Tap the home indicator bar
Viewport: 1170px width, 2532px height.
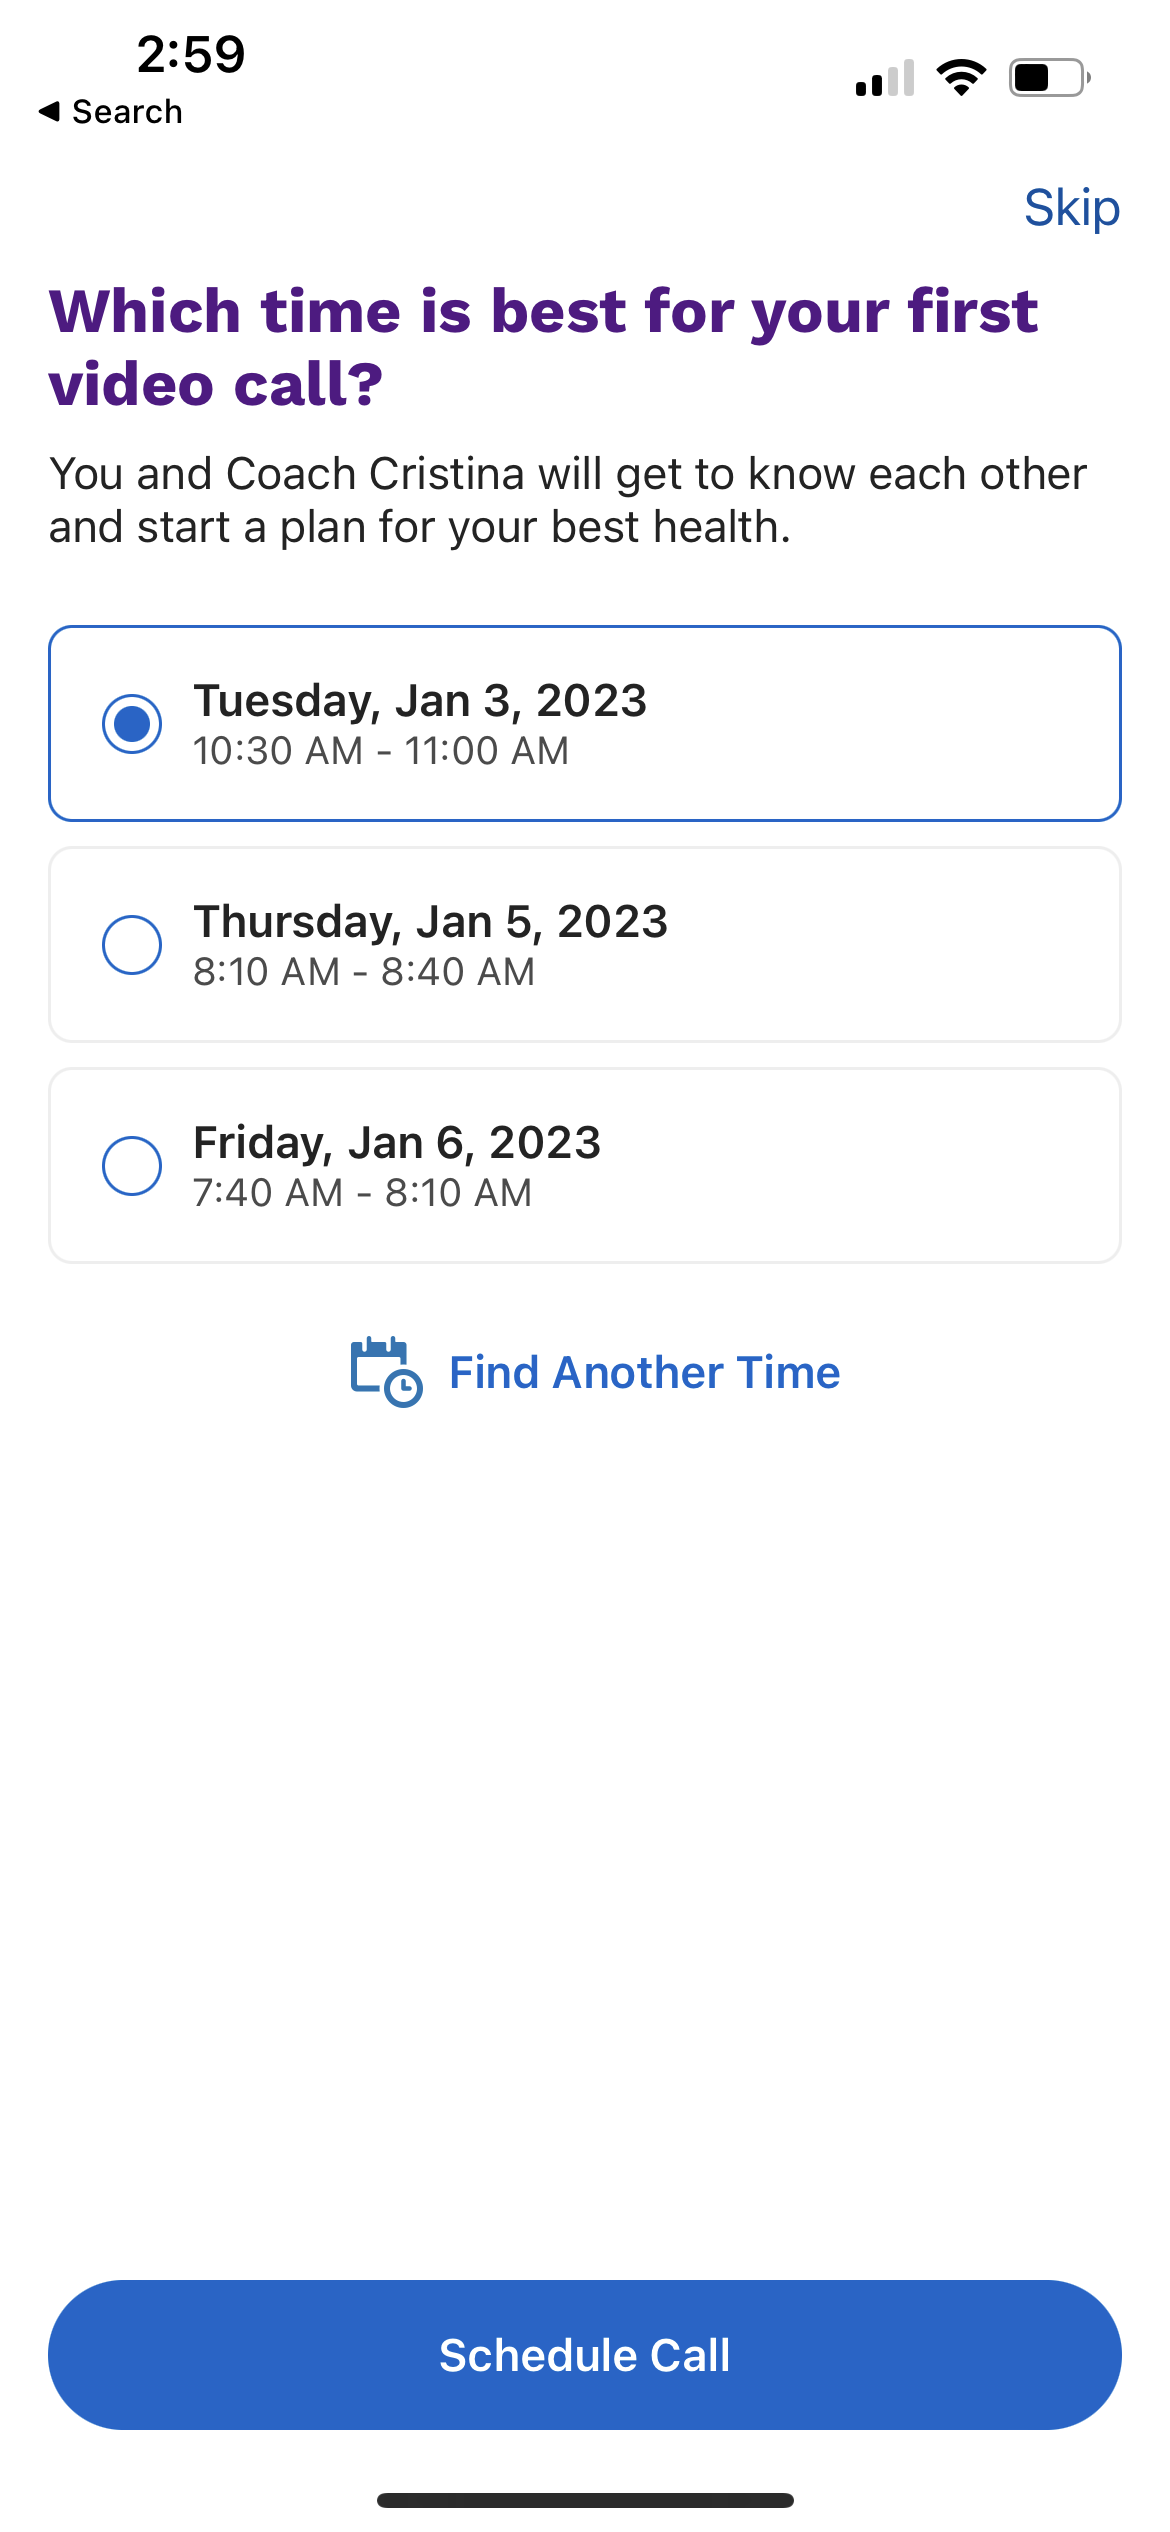[x=585, y=2500]
